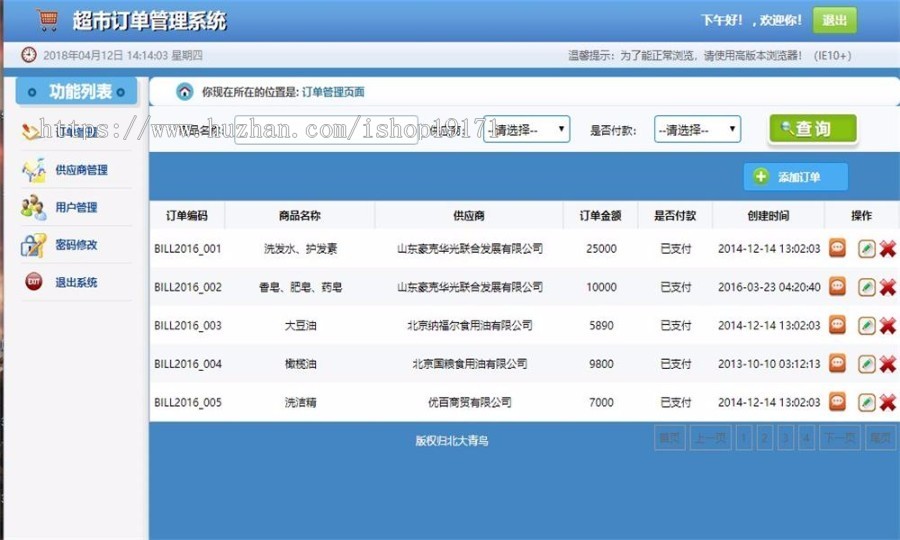Go to pagination page 3
900x540 pixels.
pyautogui.click(x=786, y=438)
